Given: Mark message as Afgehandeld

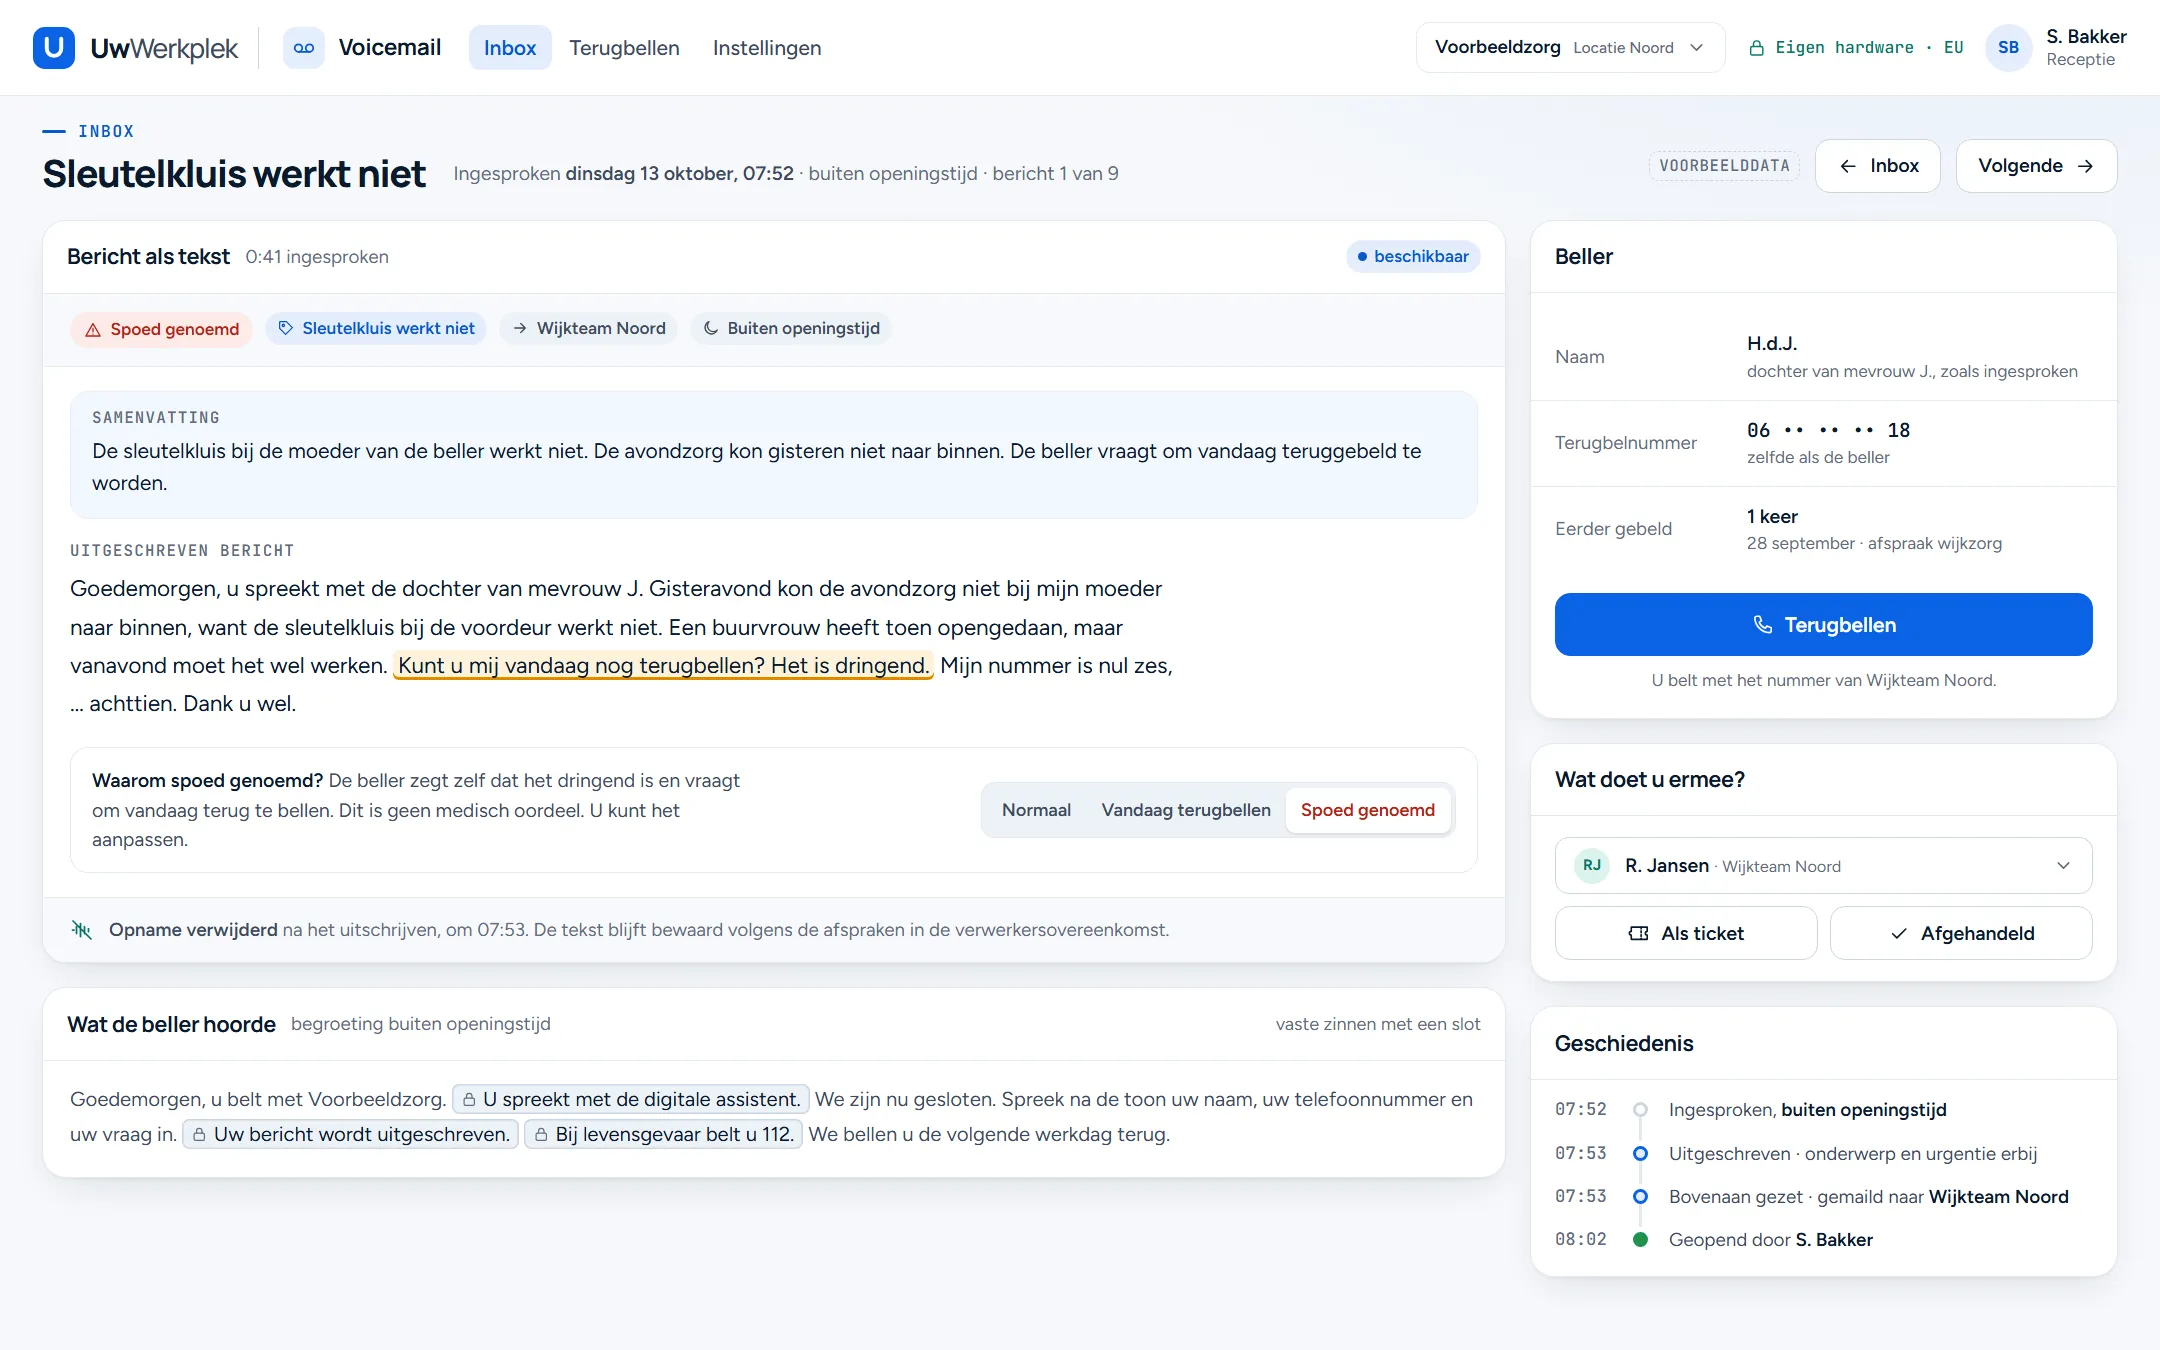Looking at the screenshot, I should click(x=1961, y=933).
